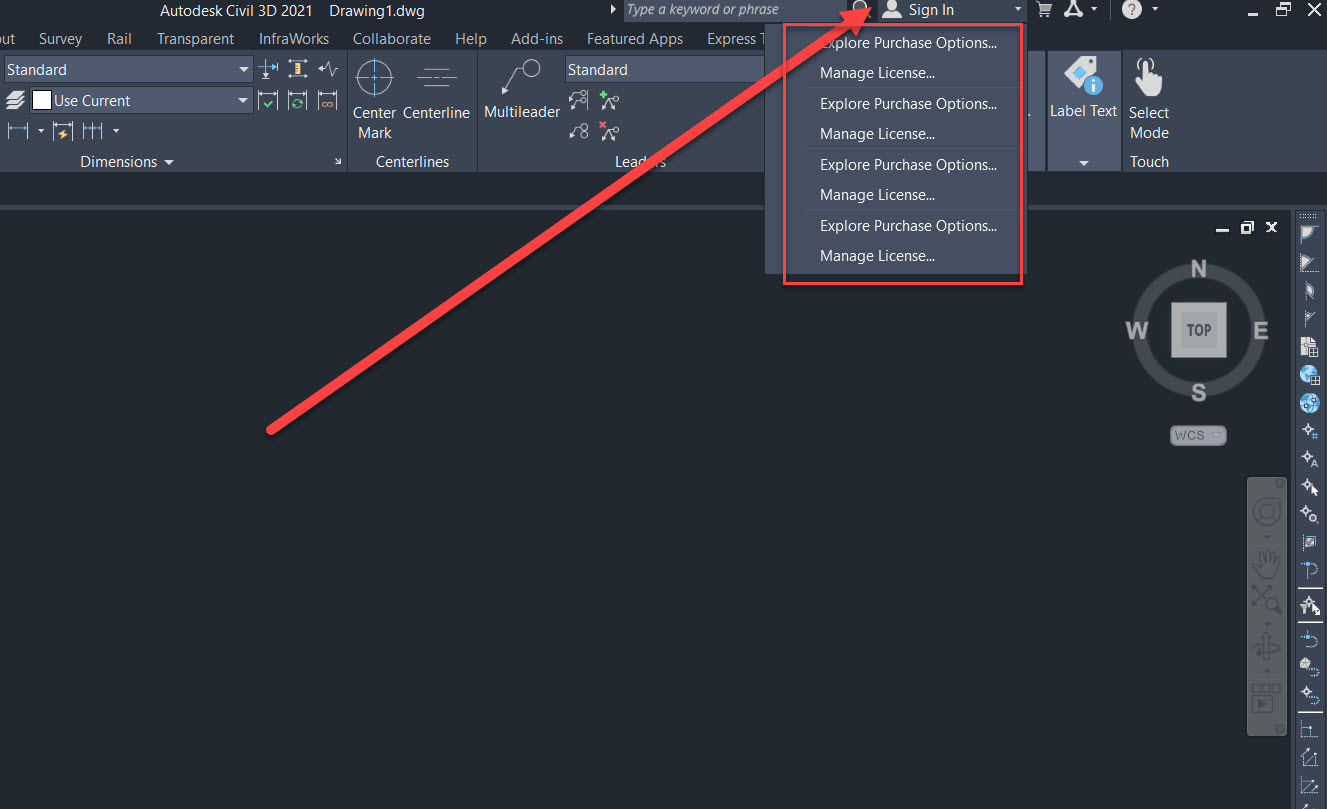Activate the Select Mode touch tool

coord(1149,98)
